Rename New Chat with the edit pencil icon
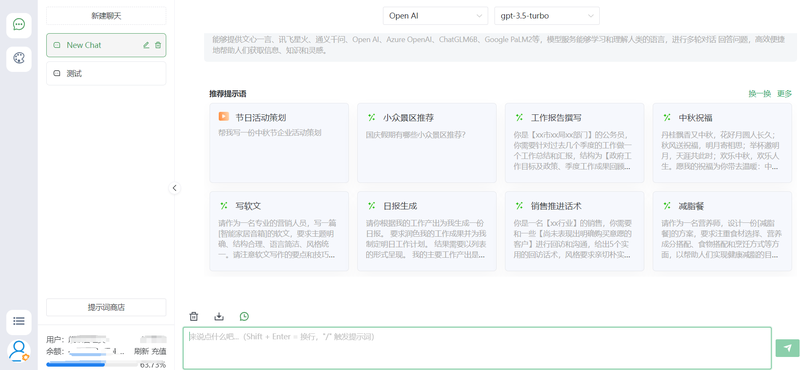The image size is (800, 370). (146, 45)
